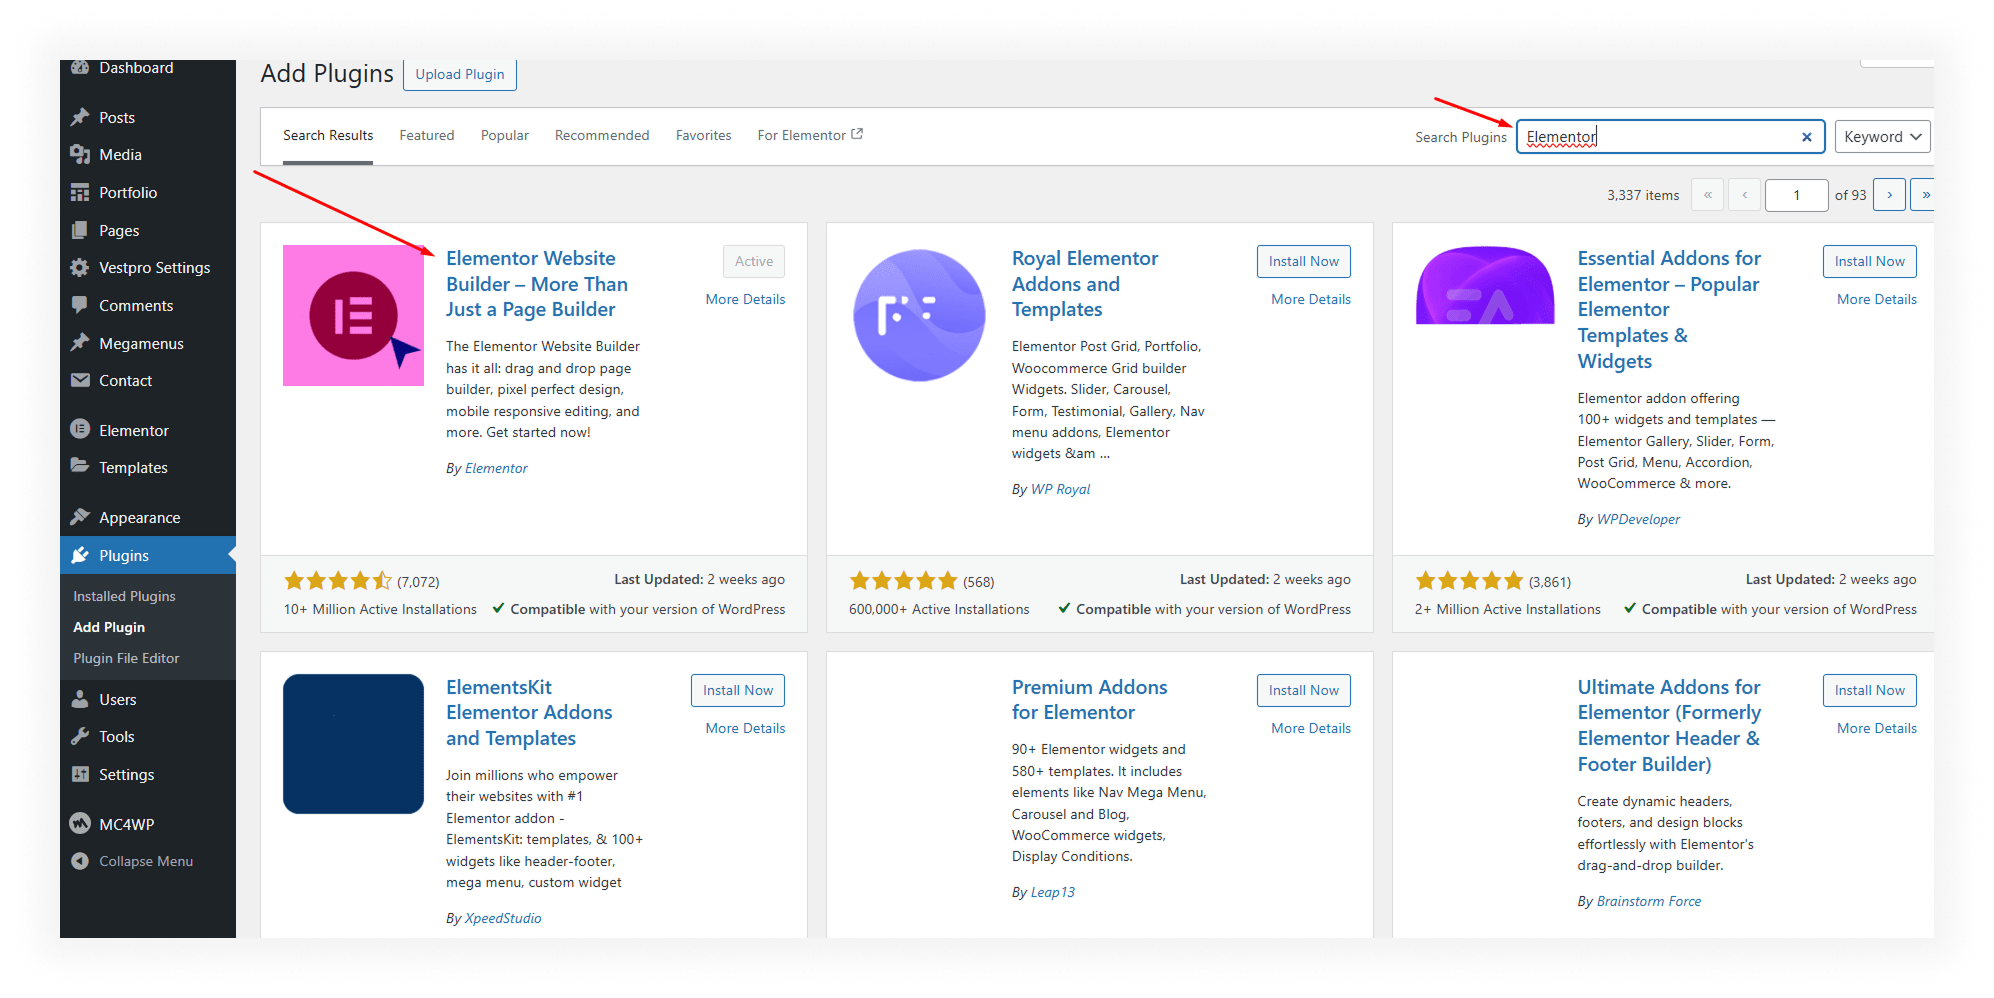1994x998 pixels.
Task: Click the Portfolio grid icon
Action: (80, 192)
